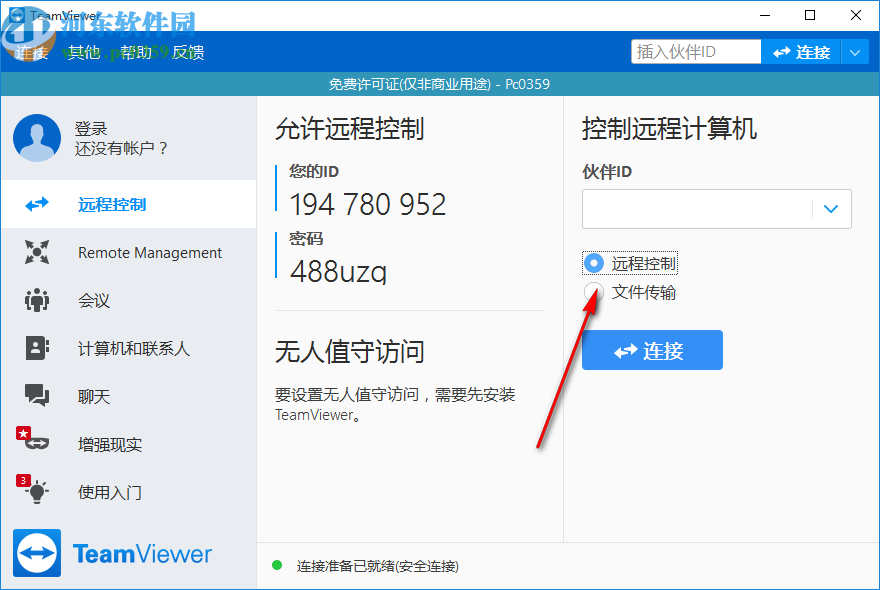
Task: Open the 聊天 panel
Action: tap(93, 396)
